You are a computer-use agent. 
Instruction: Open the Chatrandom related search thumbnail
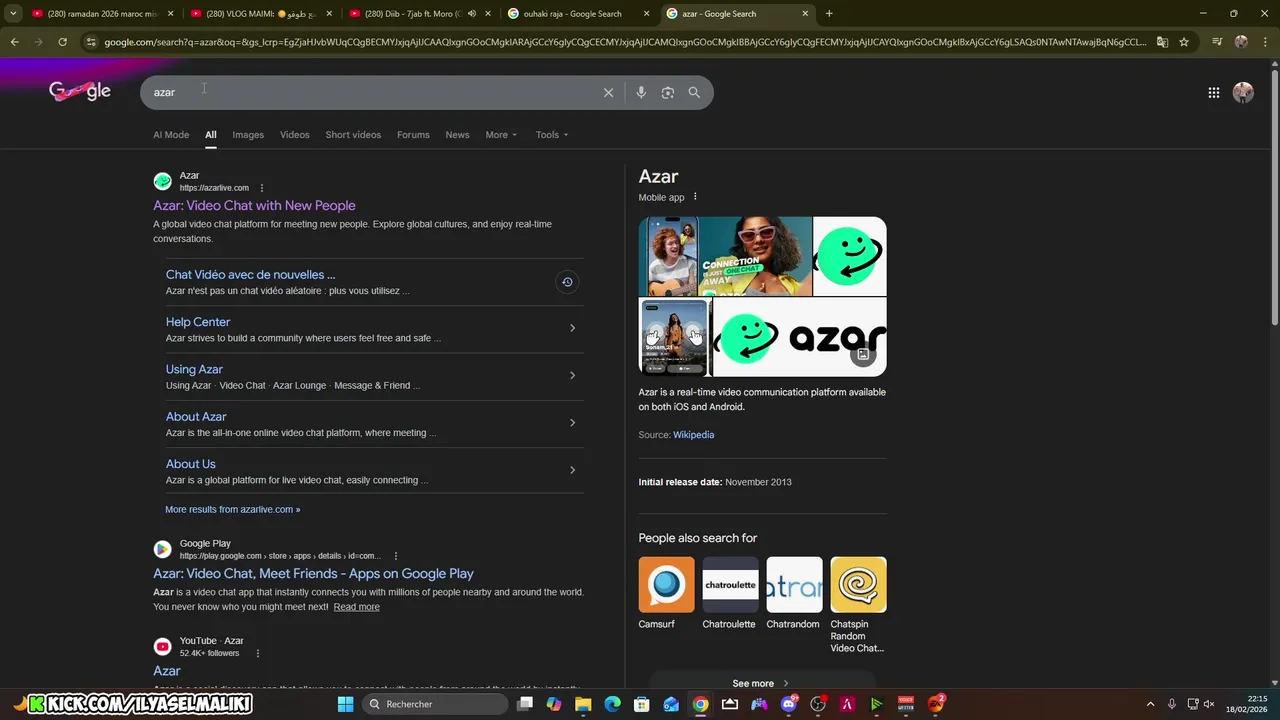click(x=794, y=585)
